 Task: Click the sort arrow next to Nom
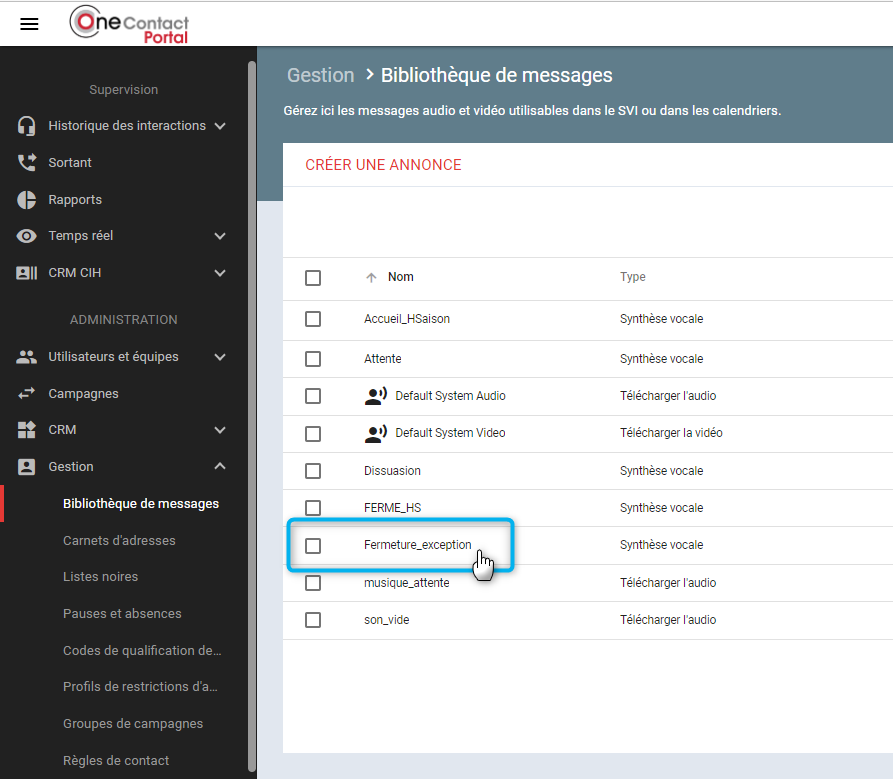point(371,277)
